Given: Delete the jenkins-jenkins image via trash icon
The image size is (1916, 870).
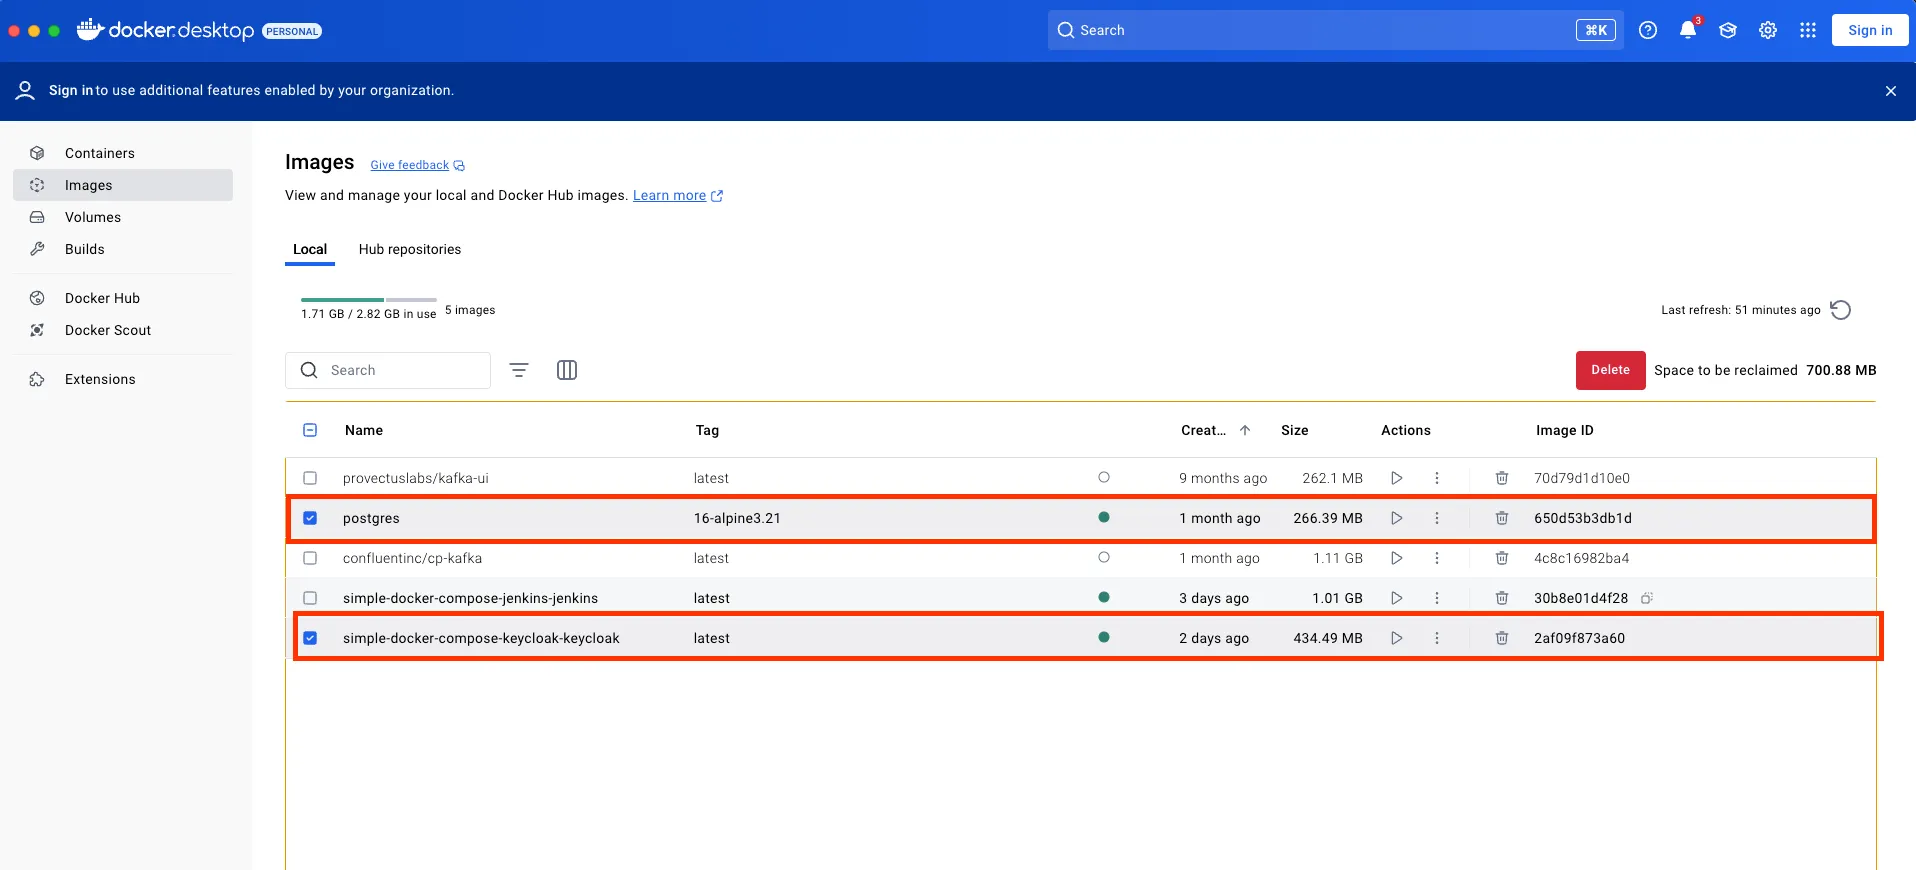Looking at the screenshot, I should pyautogui.click(x=1502, y=598).
